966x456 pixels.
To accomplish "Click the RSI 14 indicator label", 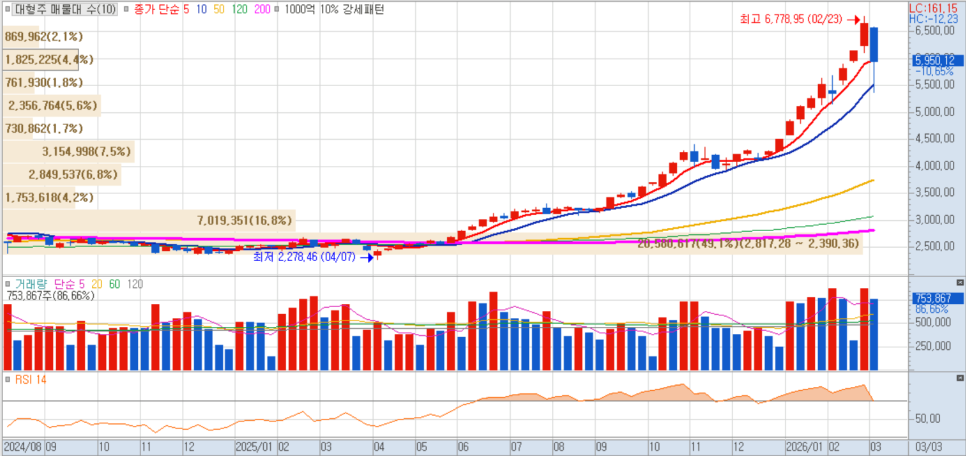I will tap(29, 380).
